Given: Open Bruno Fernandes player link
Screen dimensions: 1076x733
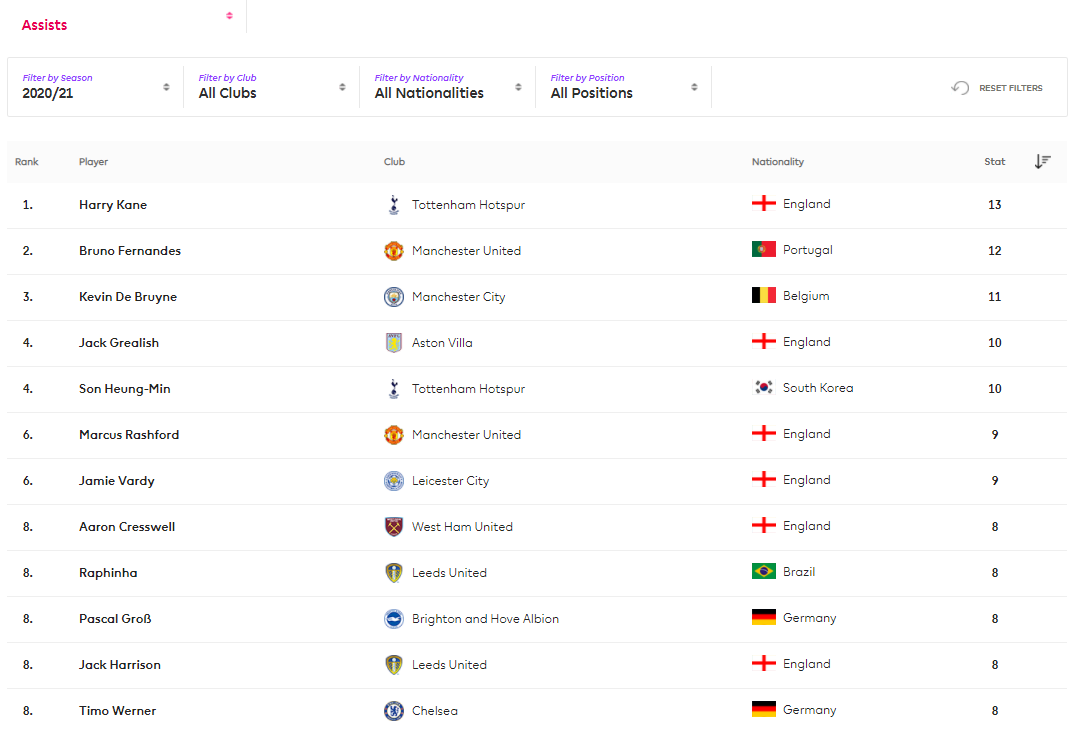Looking at the screenshot, I should tap(130, 251).
